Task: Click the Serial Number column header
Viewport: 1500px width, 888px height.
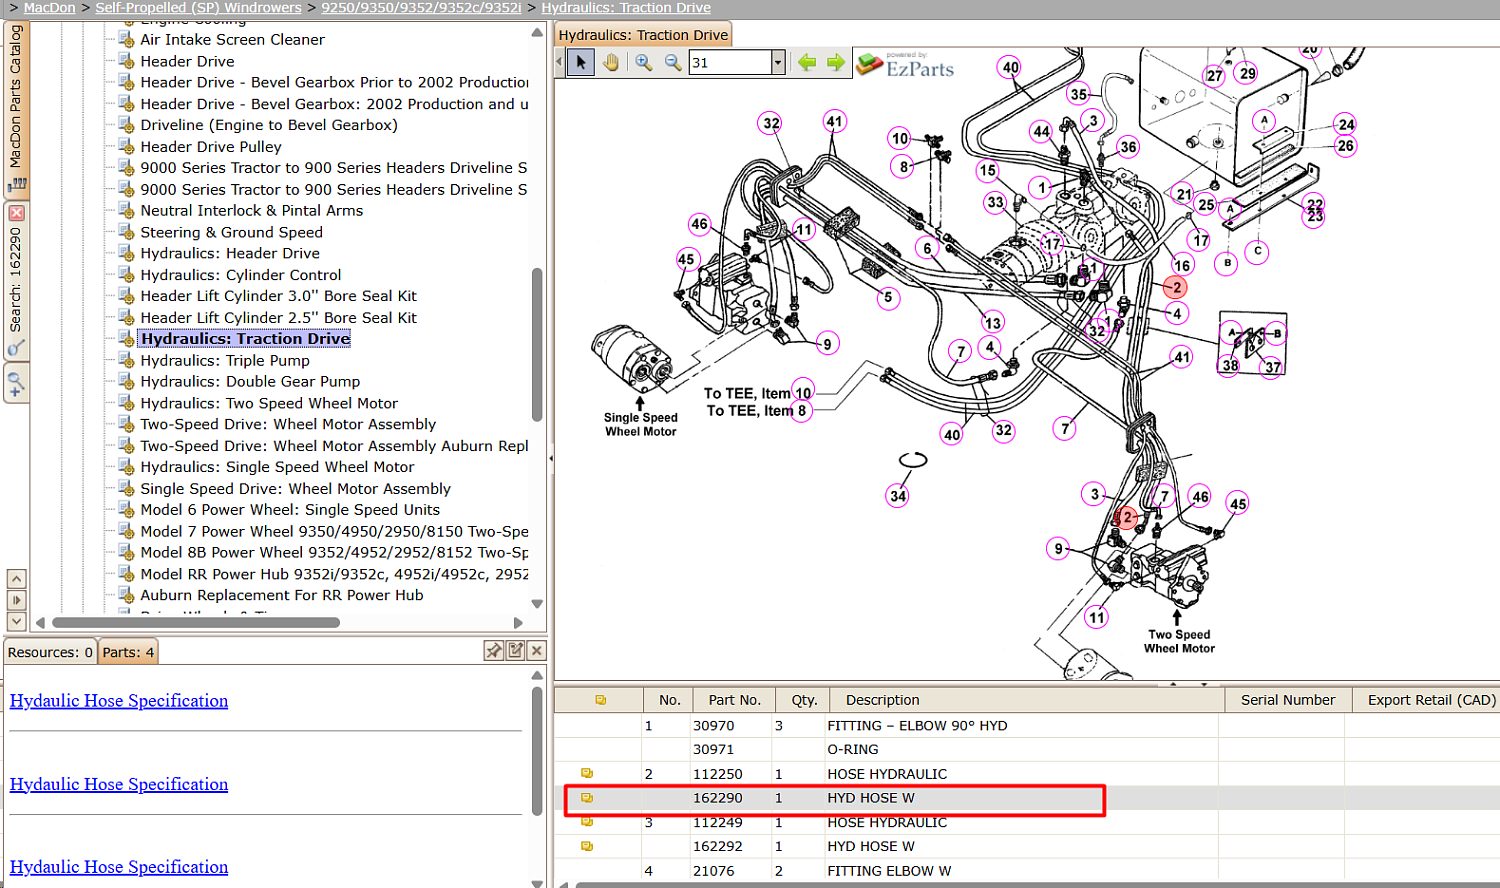Action: tap(1288, 700)
